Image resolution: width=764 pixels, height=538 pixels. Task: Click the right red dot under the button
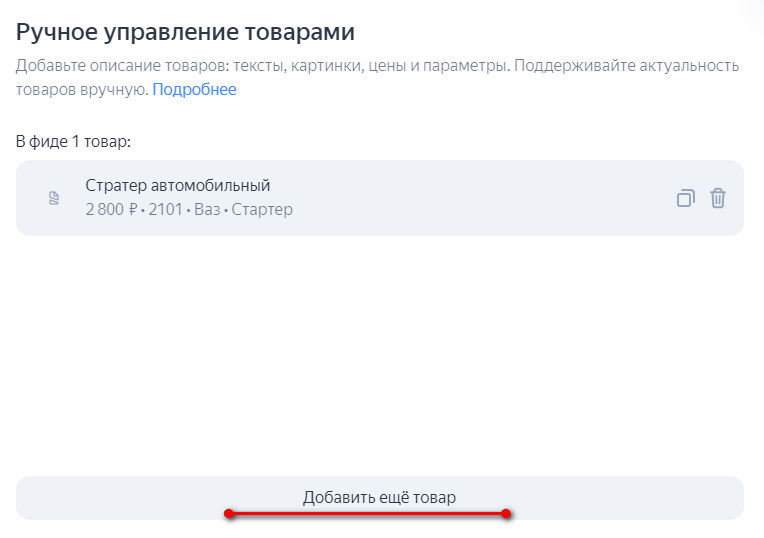[506, 514]
